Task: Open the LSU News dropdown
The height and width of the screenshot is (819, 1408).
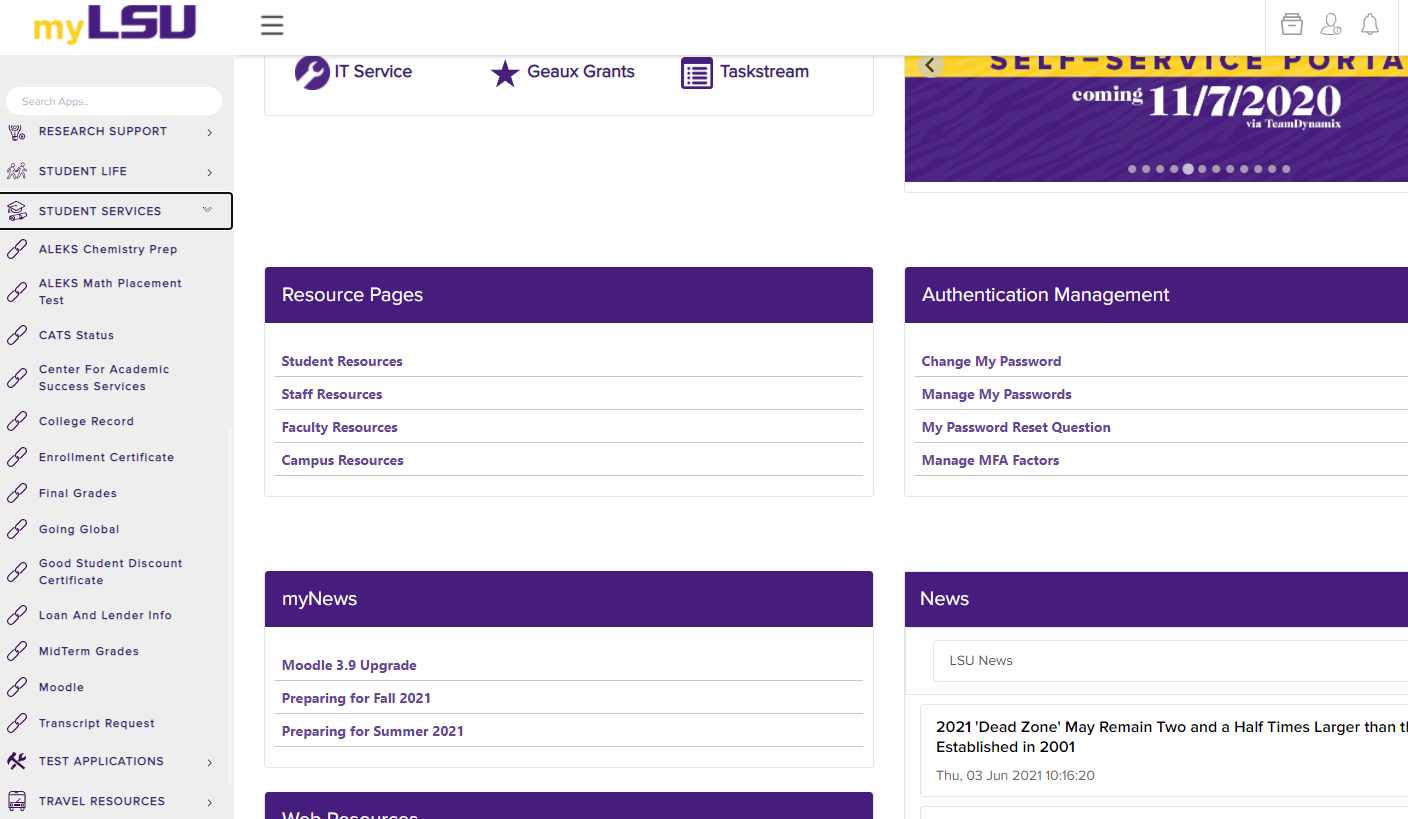Action: (1170, 661)
